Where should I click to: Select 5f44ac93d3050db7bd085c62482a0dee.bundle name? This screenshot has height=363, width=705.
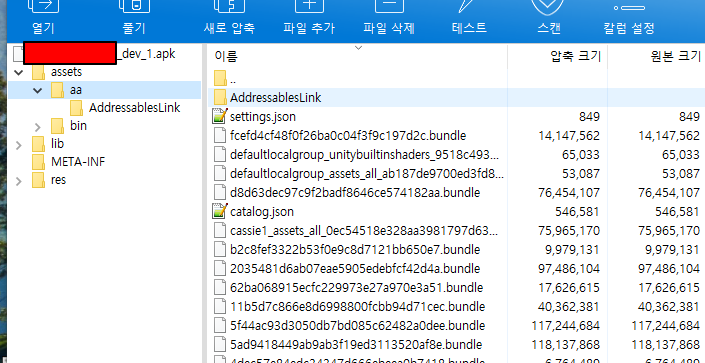click(357, 326)
